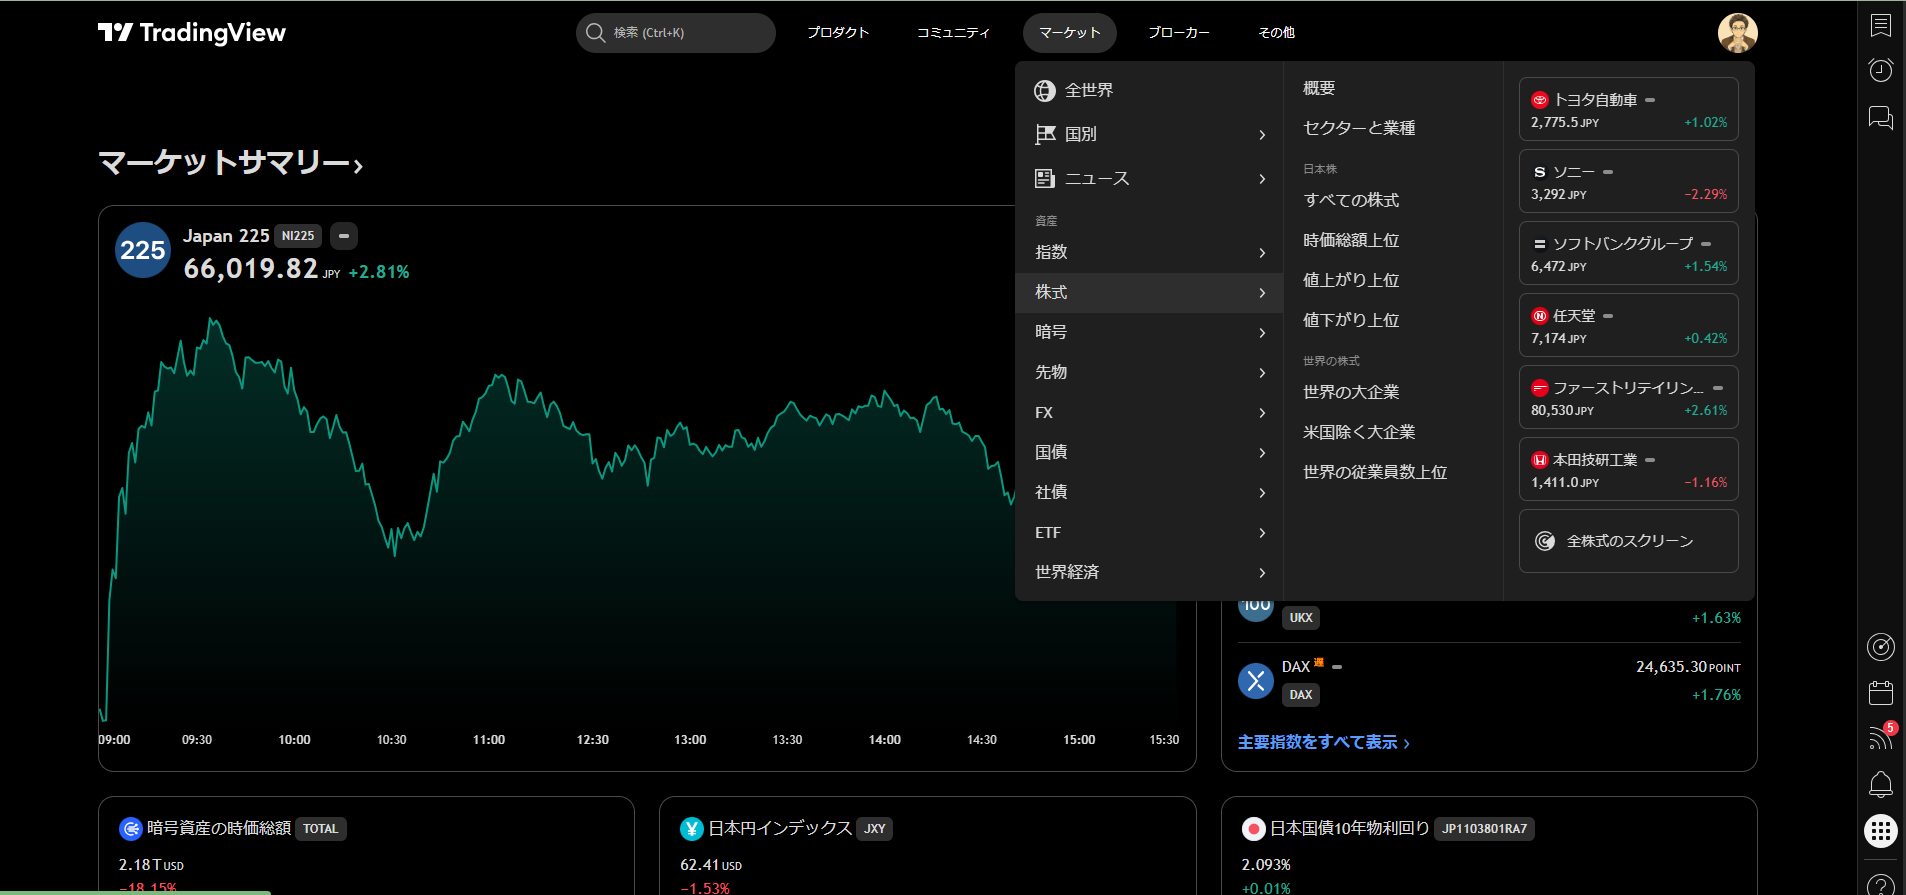Open the notifications bell icon
The image size is (1906, 895).
1881,785
